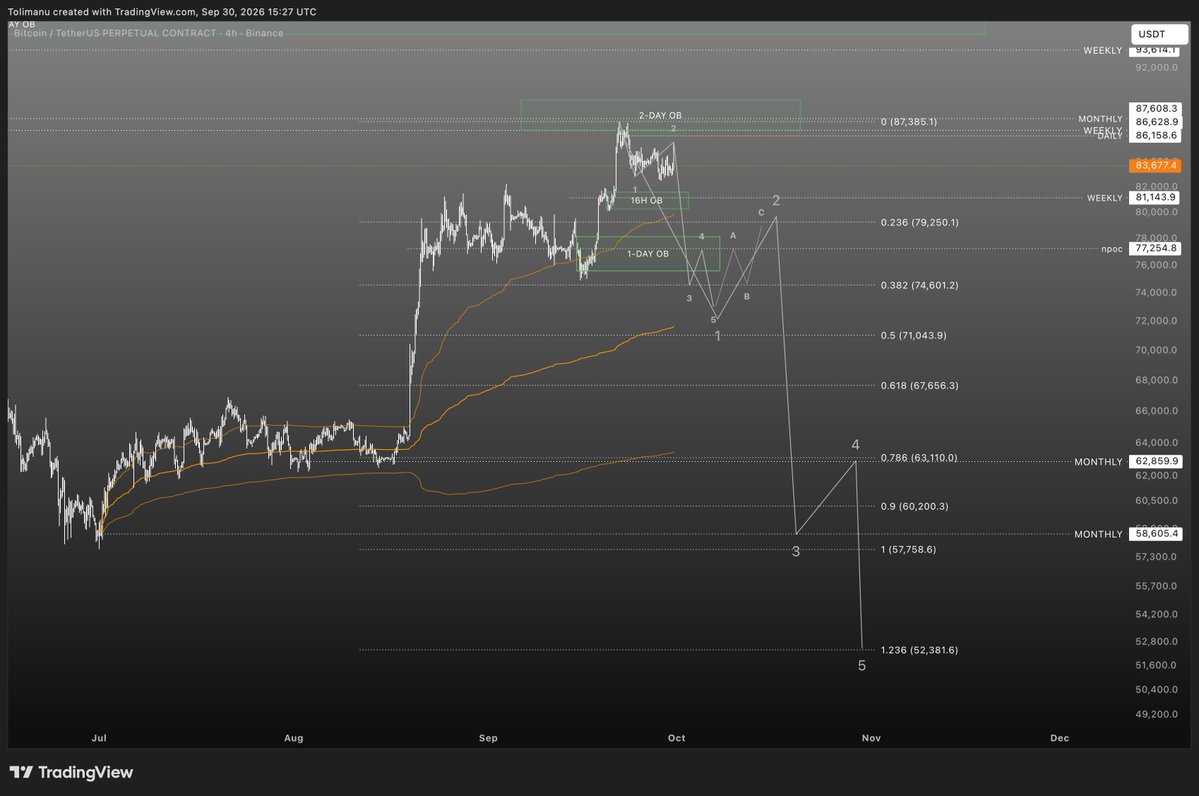Viewport: 1199px width, 796px height.
Task: Select the 86,628.9 price label
Action: [x=1155, y=122]
